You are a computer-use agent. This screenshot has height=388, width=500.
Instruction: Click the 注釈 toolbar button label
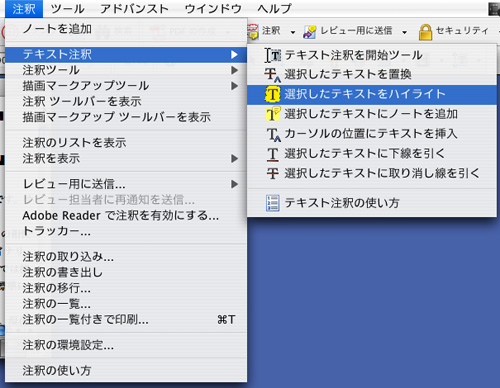pos(271,31)
